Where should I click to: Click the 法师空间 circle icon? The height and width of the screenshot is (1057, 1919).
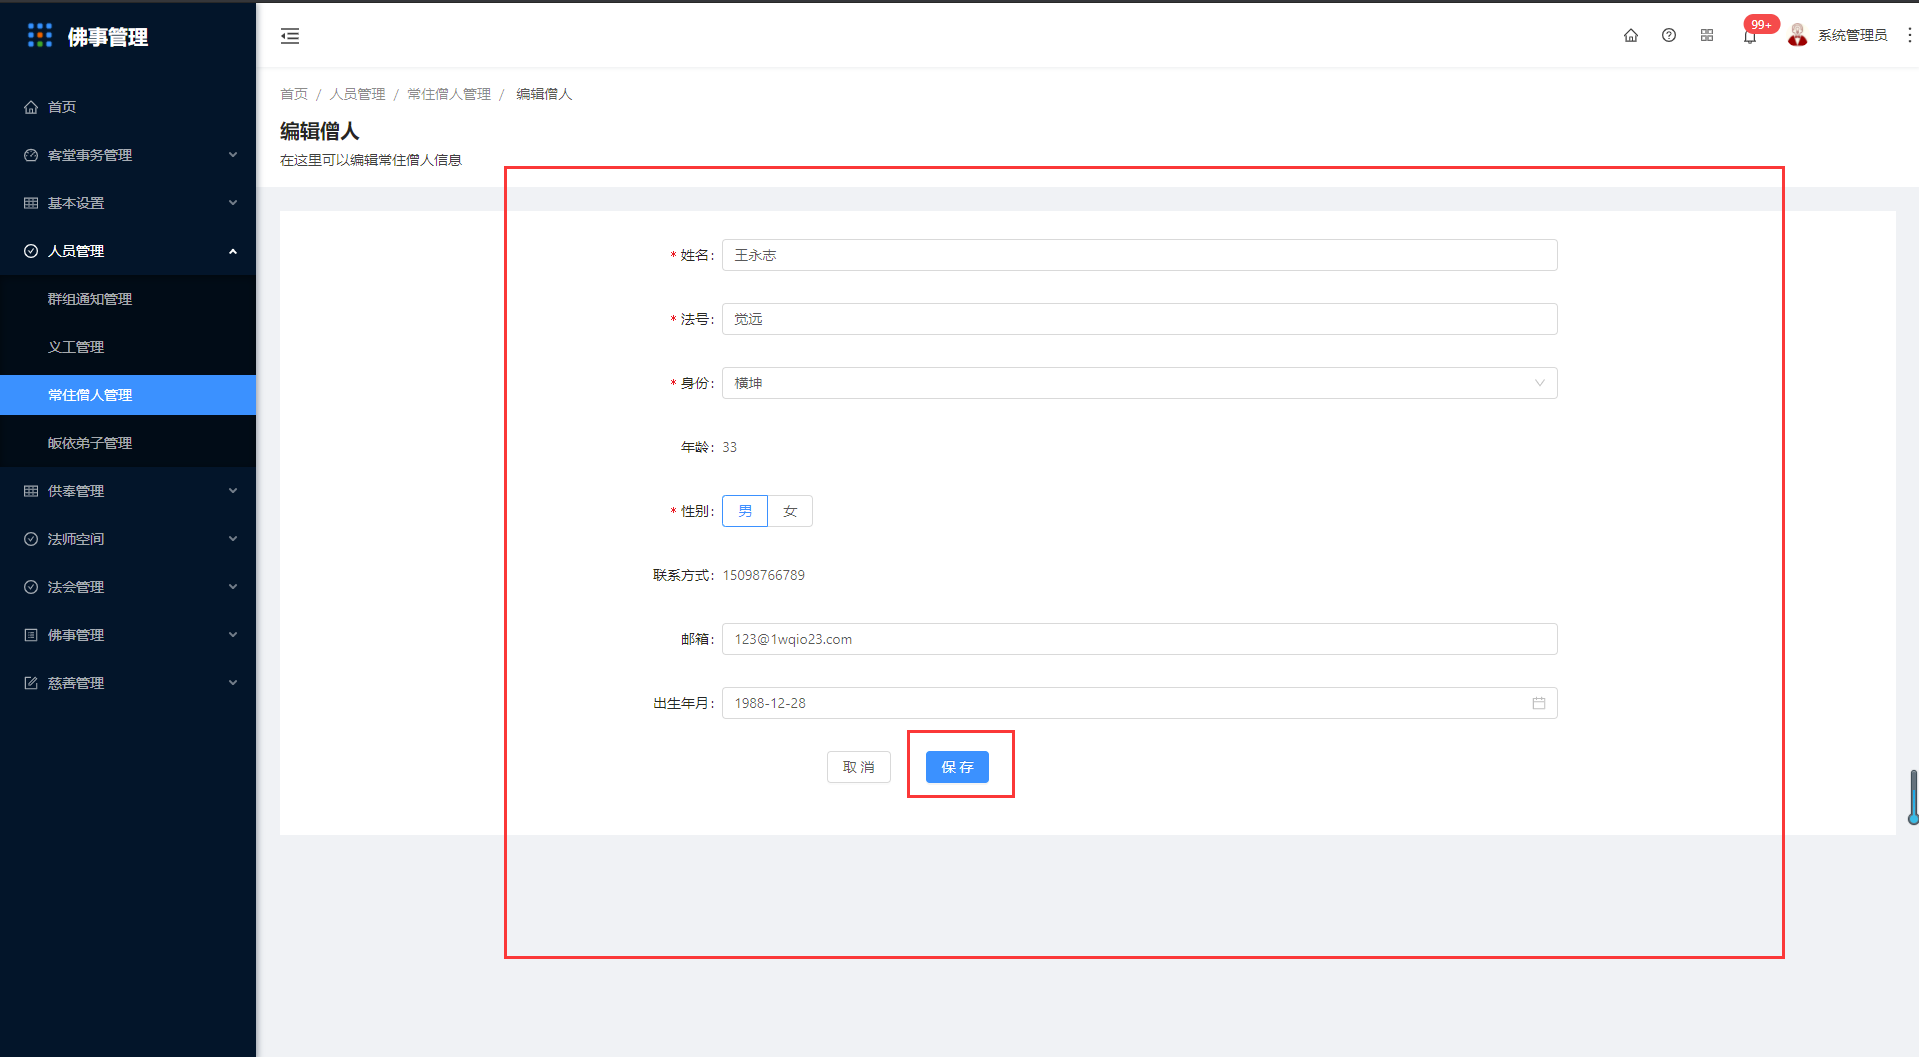tap(31, 539)
